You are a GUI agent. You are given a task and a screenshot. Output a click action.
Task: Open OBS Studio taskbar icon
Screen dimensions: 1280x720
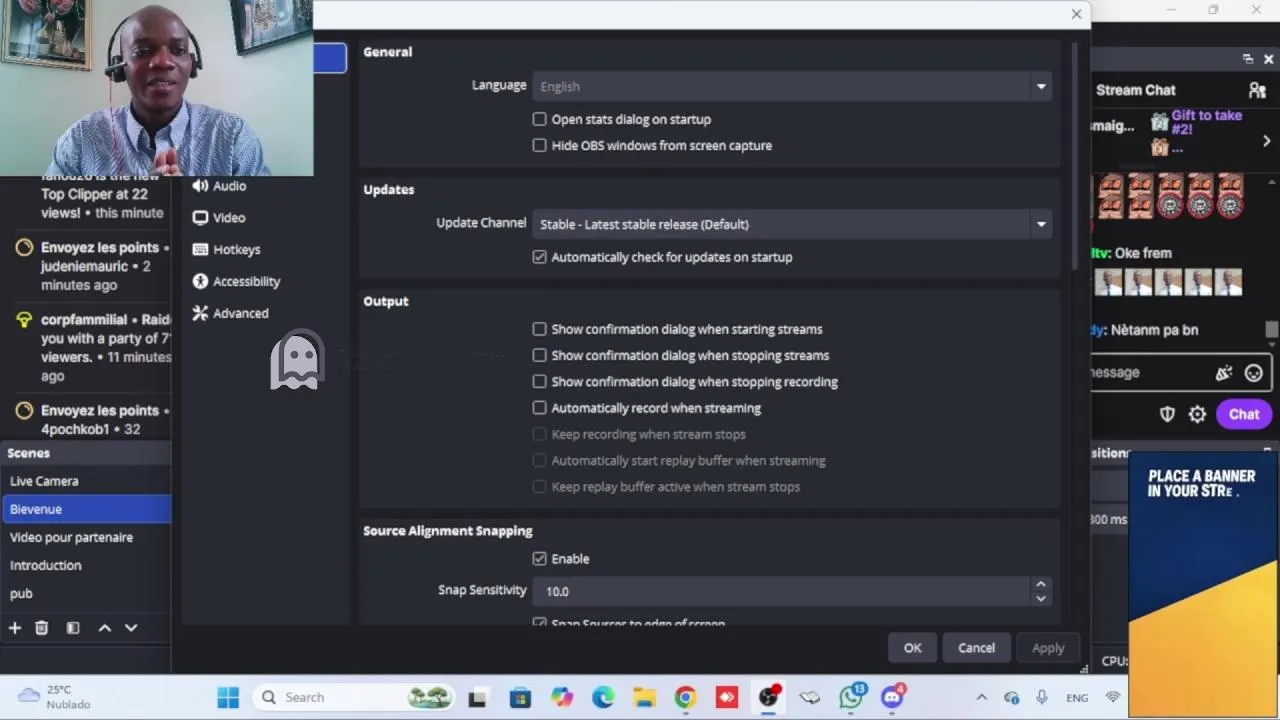(x=768, y=697)
